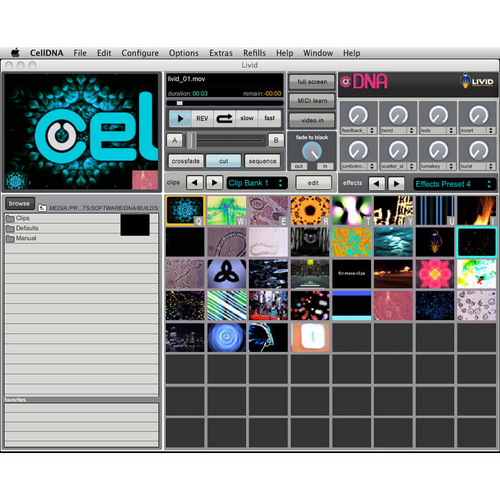The image size is (500, 500).
Task: Select the blue trefoil knot clip
Action: coord(227,274)
